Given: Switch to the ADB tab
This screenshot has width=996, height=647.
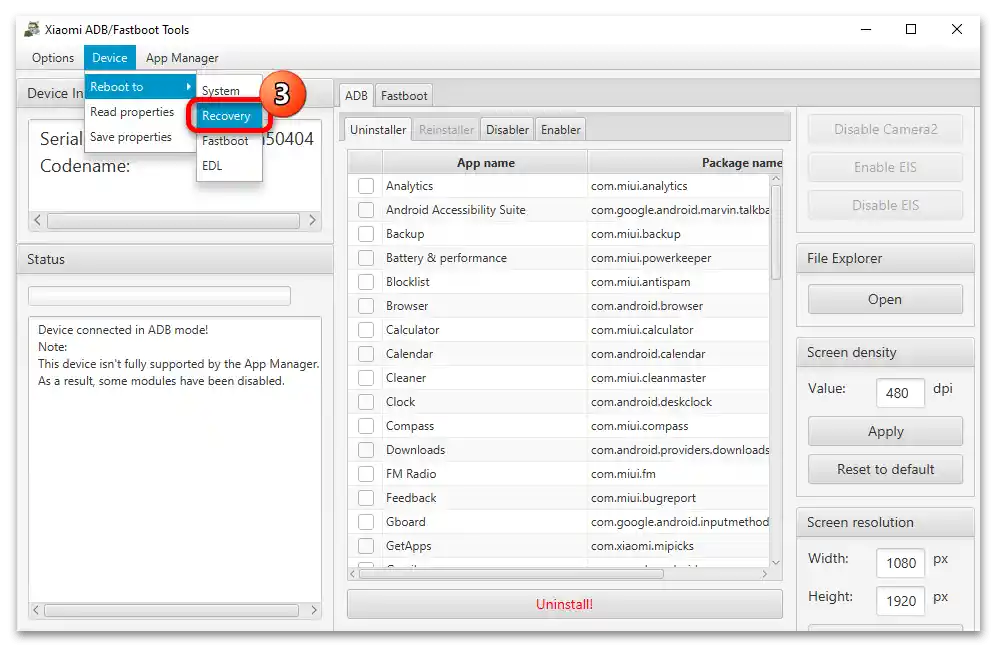Looking at the screenshot, I should [356, 96].
